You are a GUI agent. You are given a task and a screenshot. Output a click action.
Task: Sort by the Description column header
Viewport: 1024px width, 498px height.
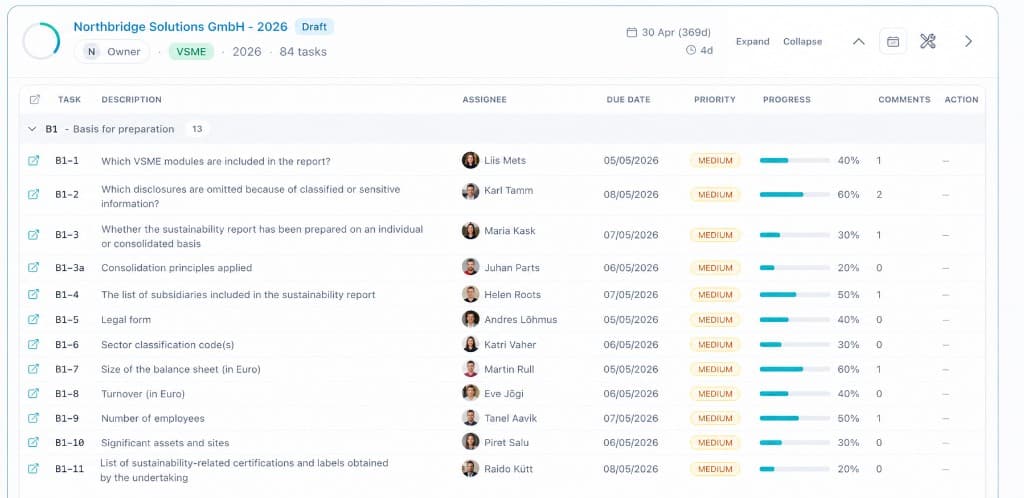click(x=131, y=99)
